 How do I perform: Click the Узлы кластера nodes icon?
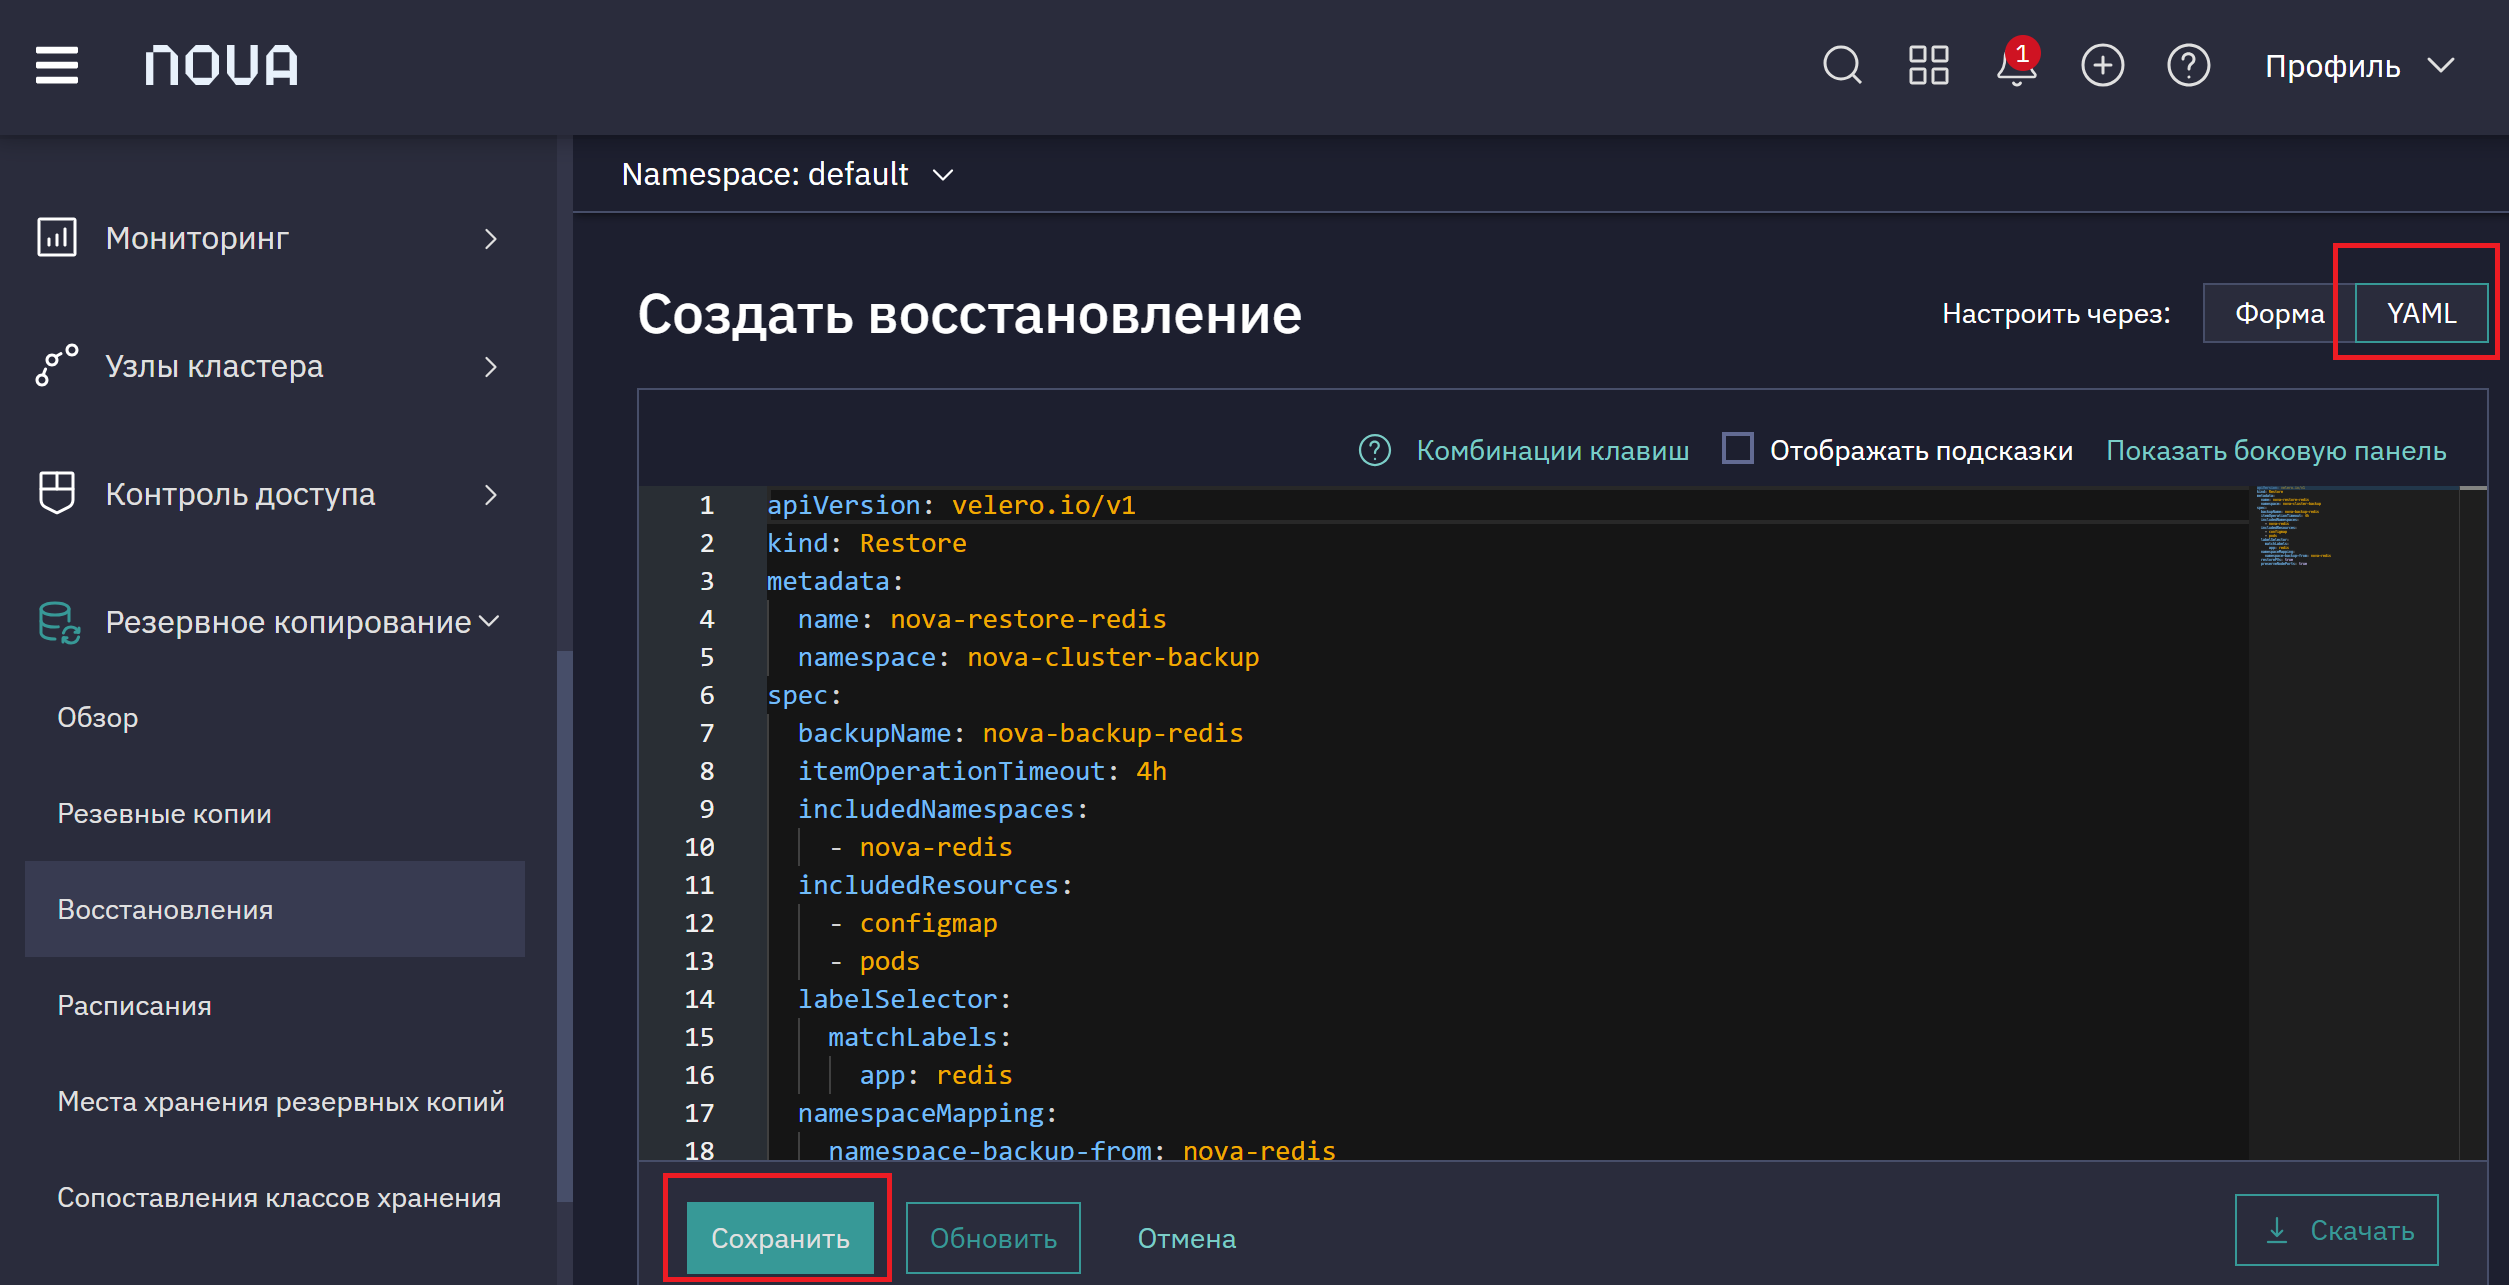click(57, 366)
